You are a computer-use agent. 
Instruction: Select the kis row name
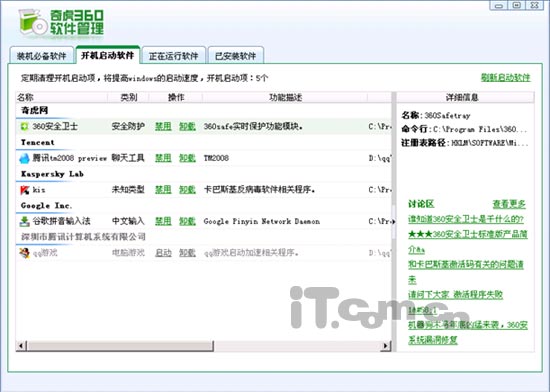coord(39,190)
